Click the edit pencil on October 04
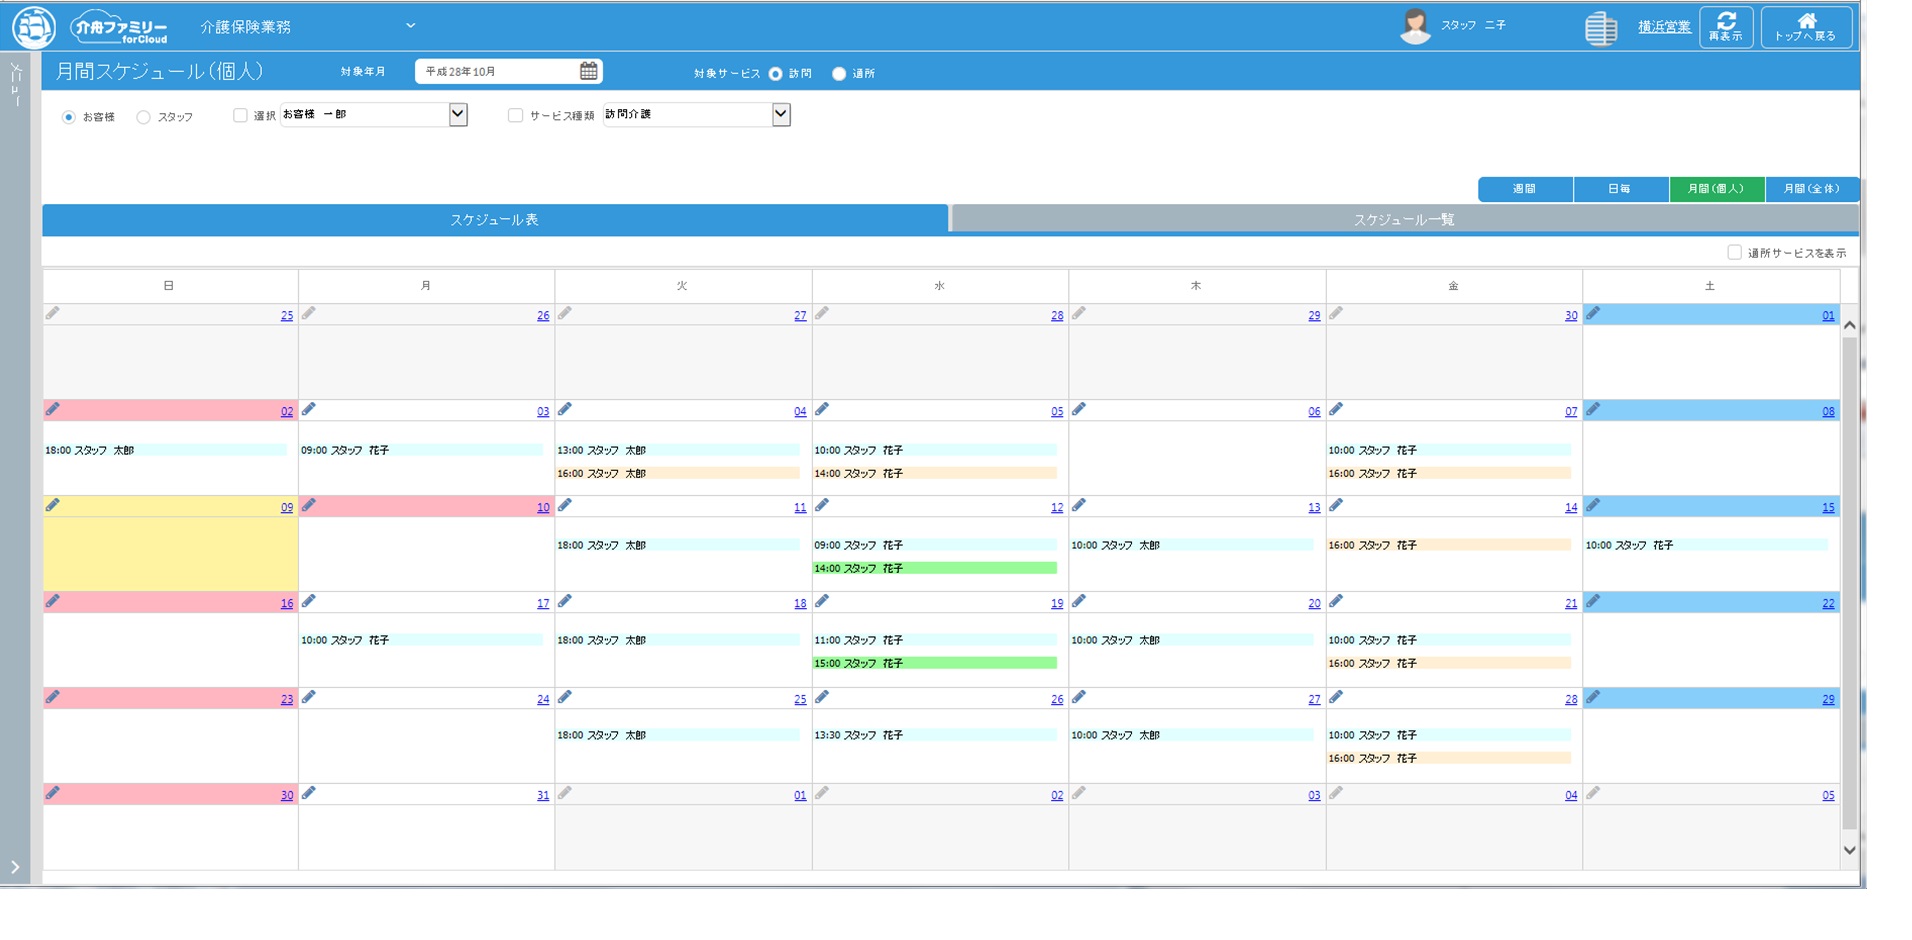This screenshot has height=940, width=1912. pyautogui.click(x=565, y=409)
